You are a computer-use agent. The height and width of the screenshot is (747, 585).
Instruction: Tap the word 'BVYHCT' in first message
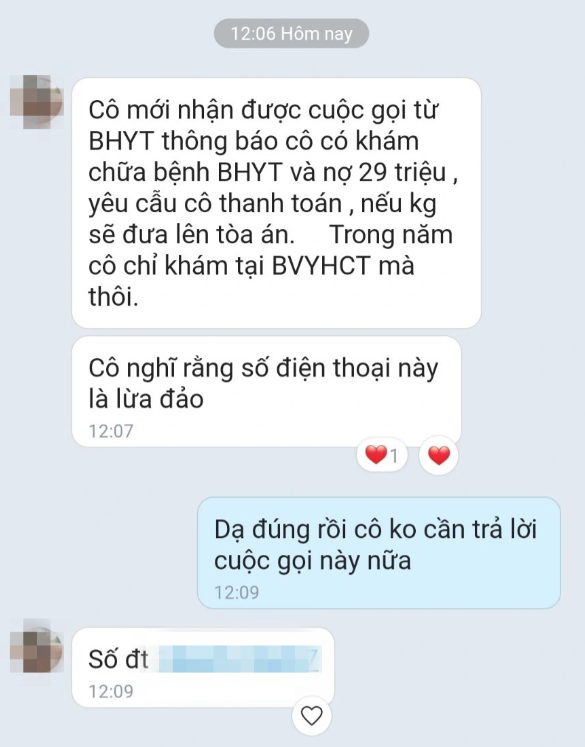click(x=321, y=265)
